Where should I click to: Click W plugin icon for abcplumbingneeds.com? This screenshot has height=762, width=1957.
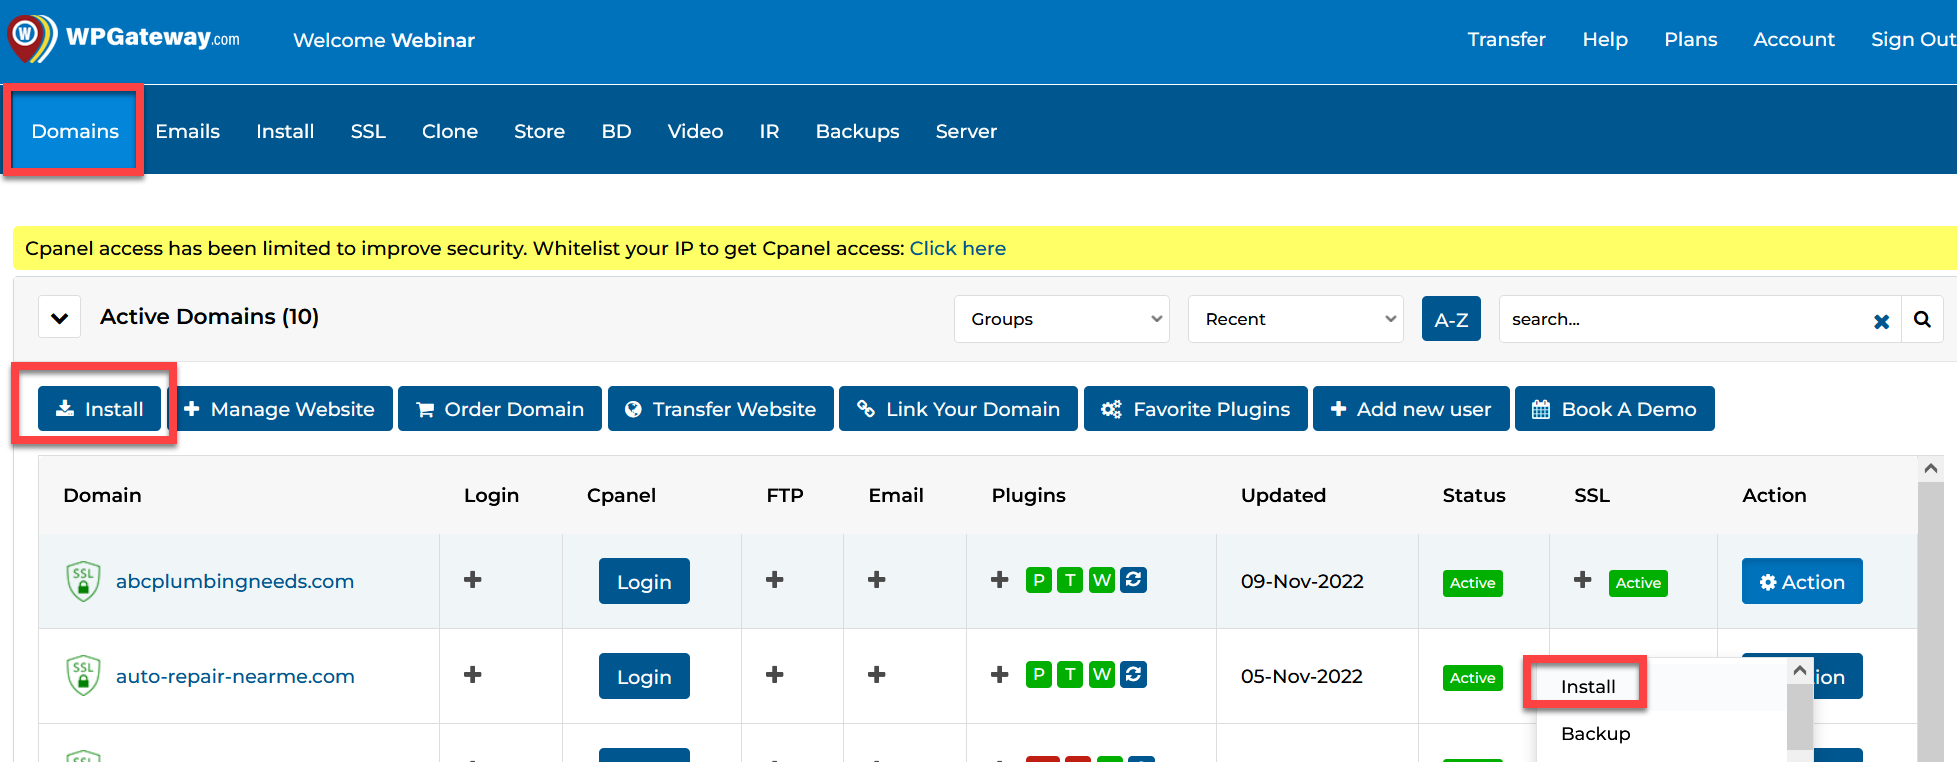click(x=1102, y=580)
